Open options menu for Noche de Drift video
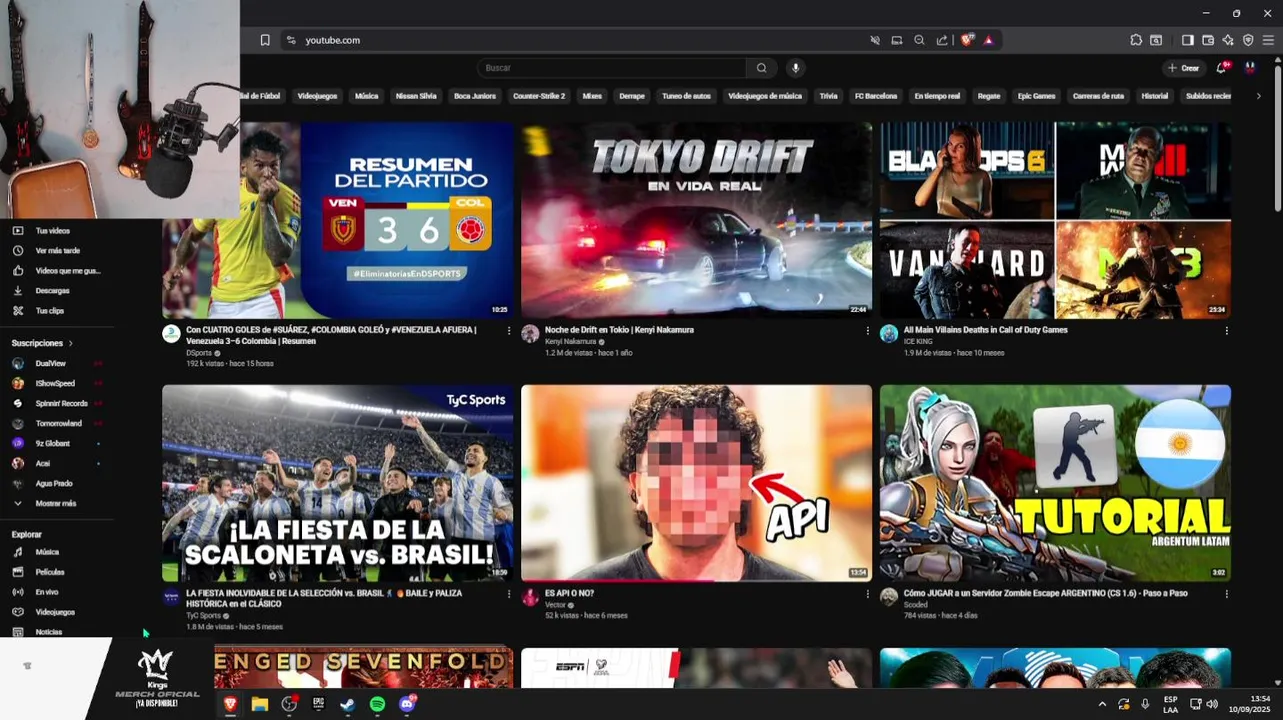This screenshot has height=720, width=1283. [x=867, y=330]
